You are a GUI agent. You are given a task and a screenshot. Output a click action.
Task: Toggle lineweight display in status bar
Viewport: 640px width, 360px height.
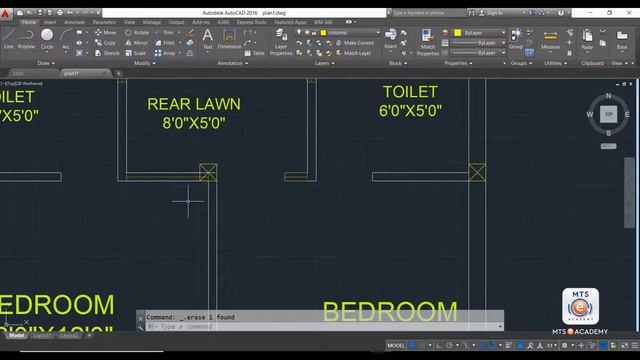click(509, 345)
